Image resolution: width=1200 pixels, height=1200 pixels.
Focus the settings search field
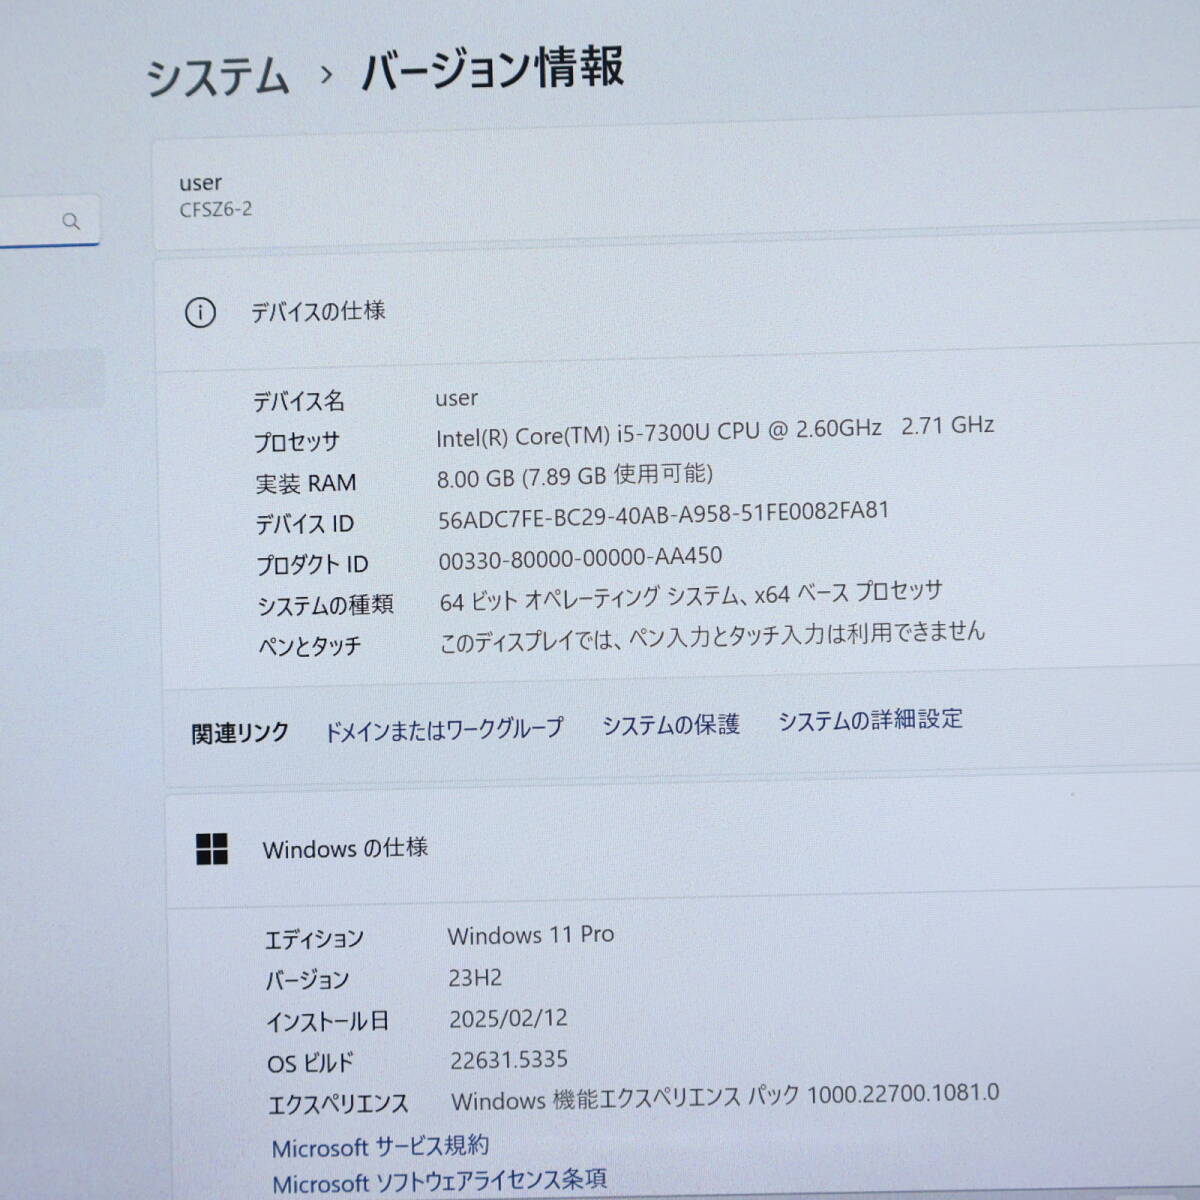click(x=49, y=220)
